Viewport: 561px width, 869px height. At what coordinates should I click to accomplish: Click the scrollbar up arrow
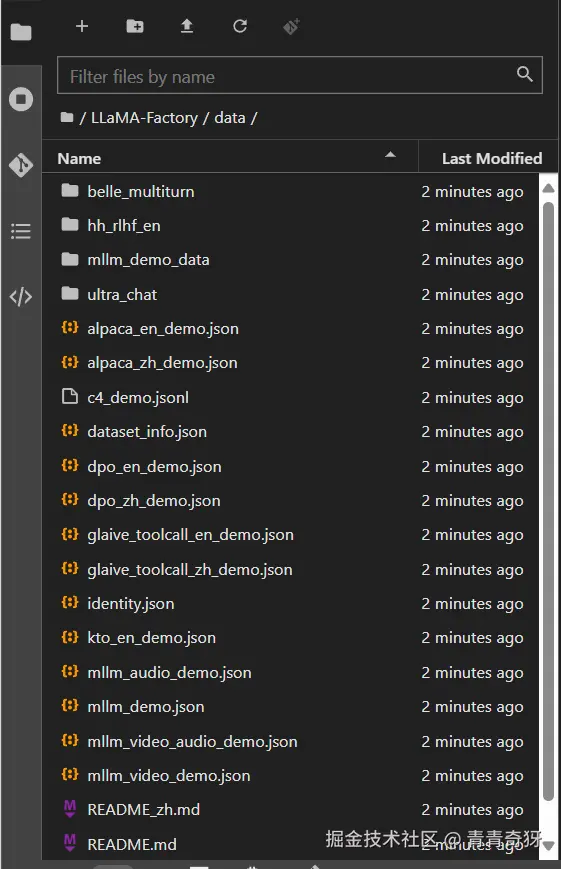(x=548, y=188)
